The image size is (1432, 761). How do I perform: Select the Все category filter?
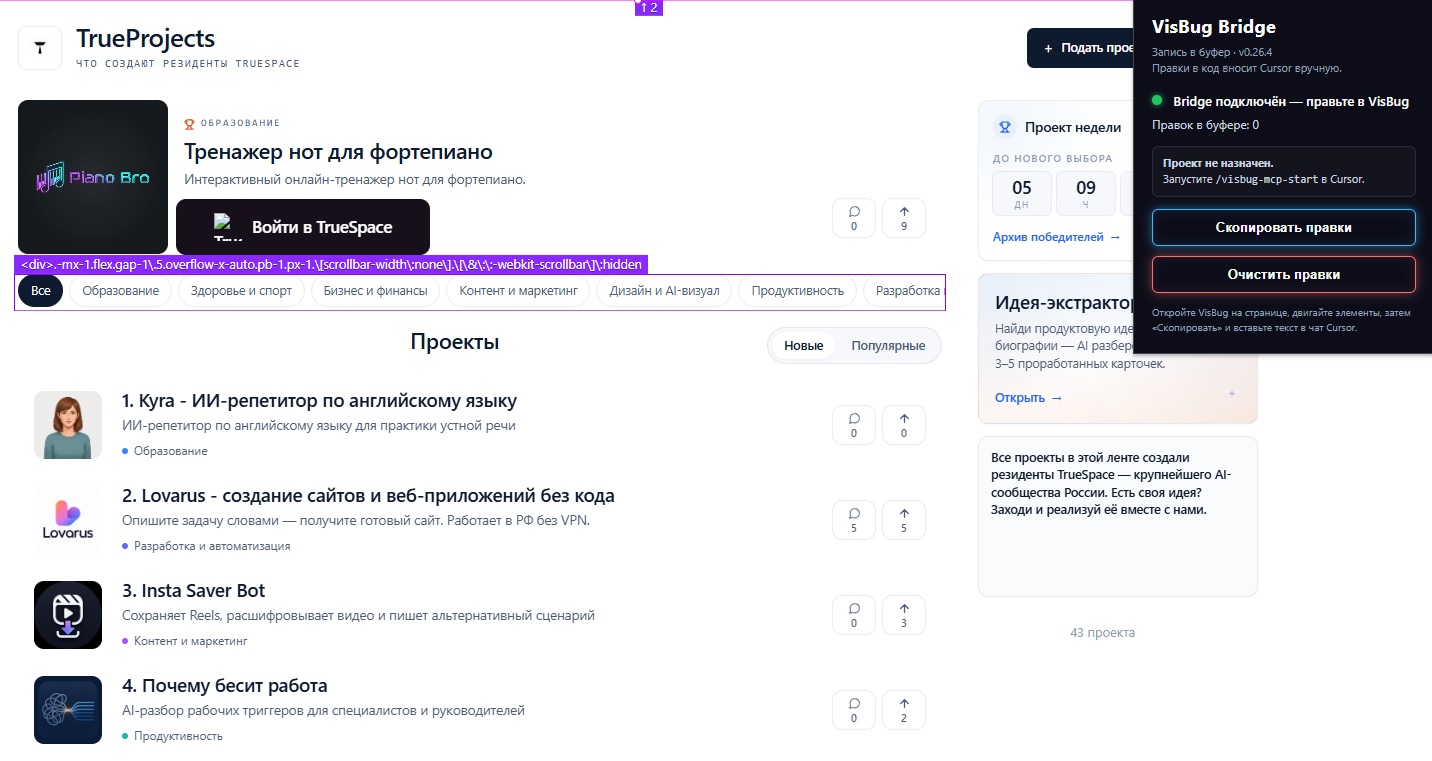tap(40, 291)
